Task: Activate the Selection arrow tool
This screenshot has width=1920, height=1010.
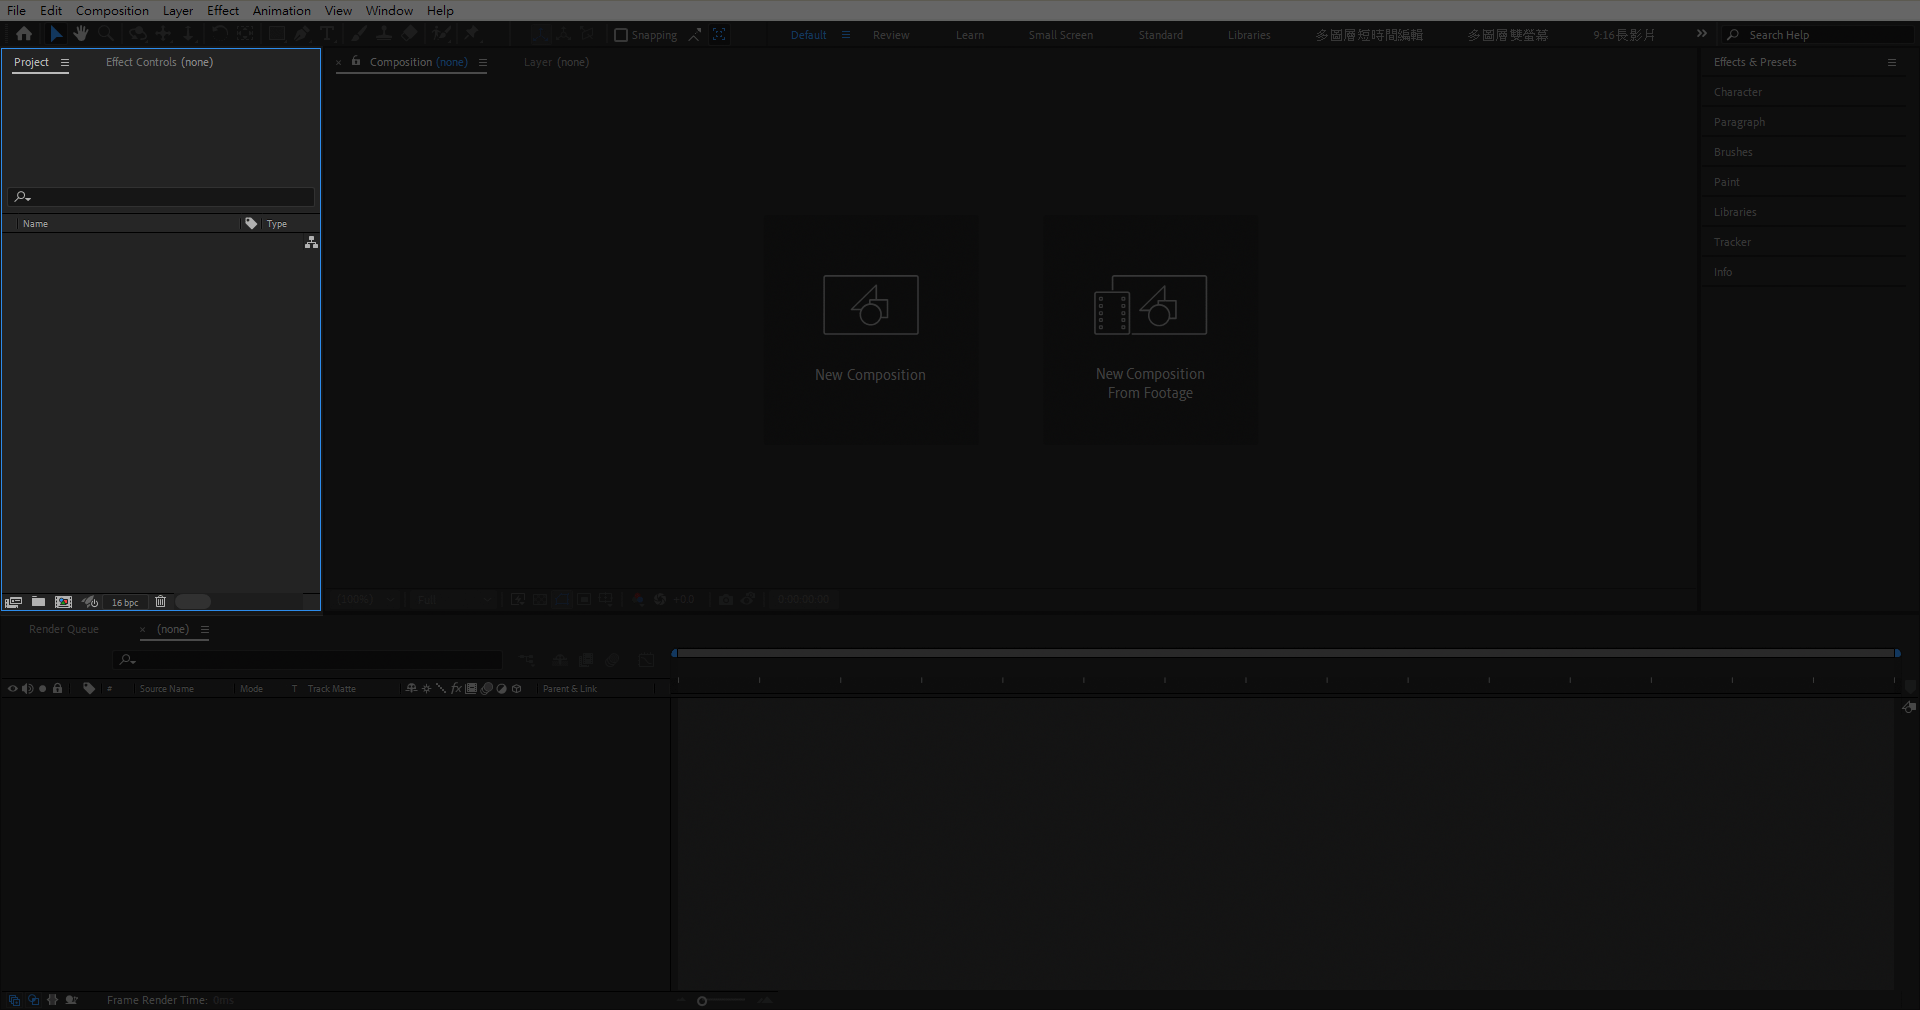Action: coord(56,34)
